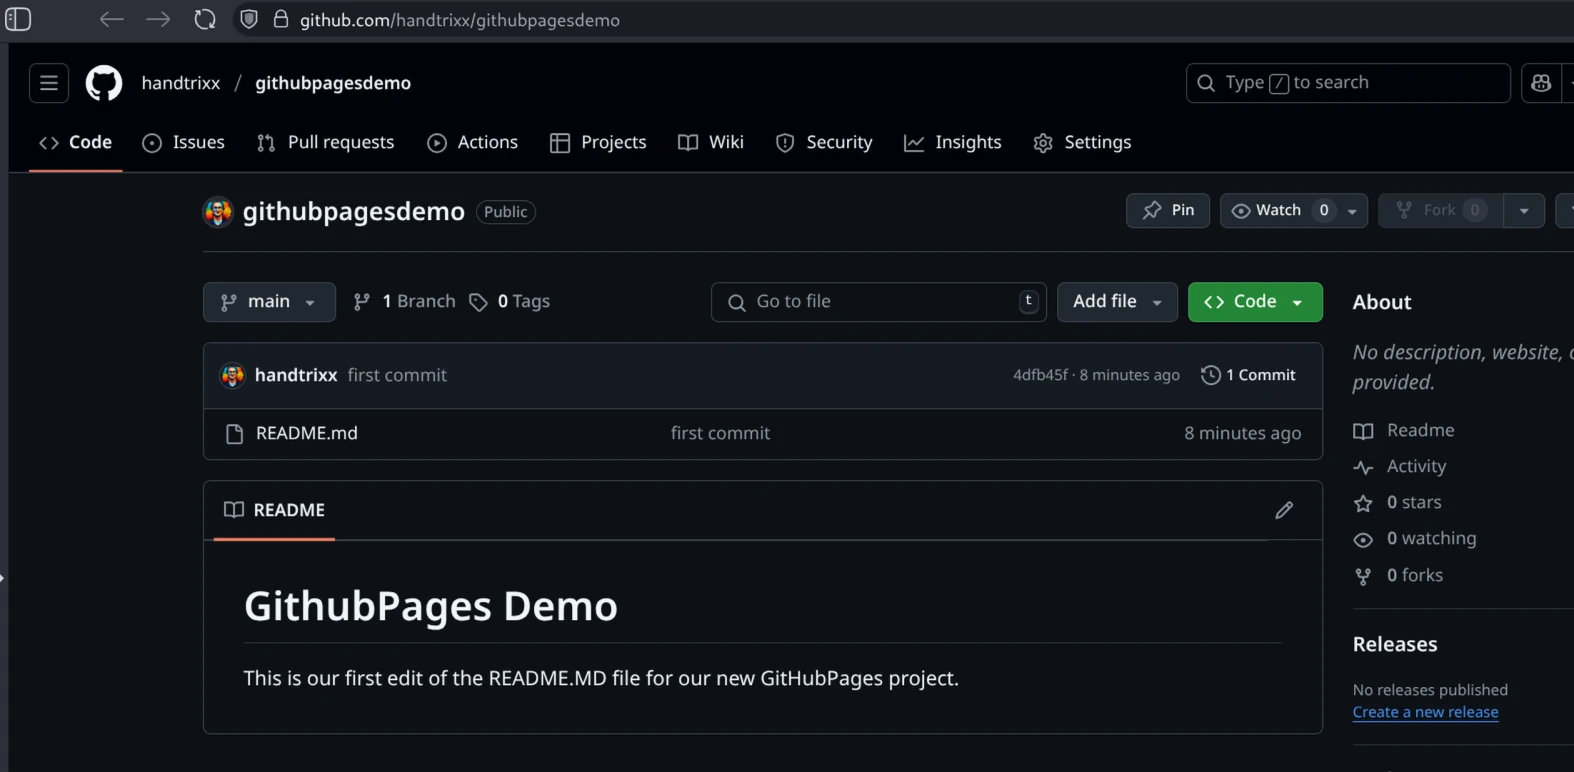Toggle the browser sidebar panel icon
The width and height of the screenshot is (1574, 772).
[18, 20]
